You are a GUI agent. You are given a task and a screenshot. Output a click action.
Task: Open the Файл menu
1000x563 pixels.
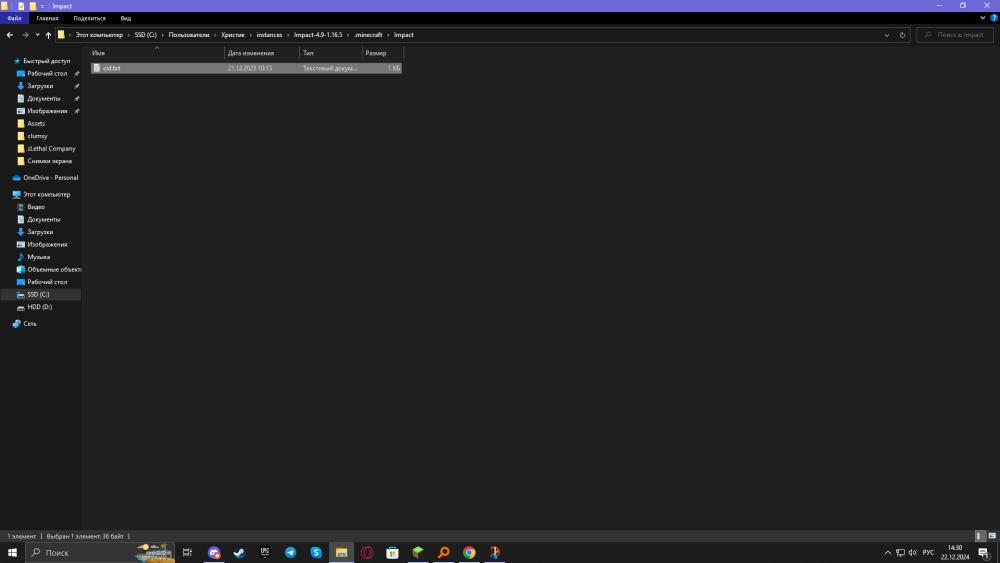[x=14, y=18]
